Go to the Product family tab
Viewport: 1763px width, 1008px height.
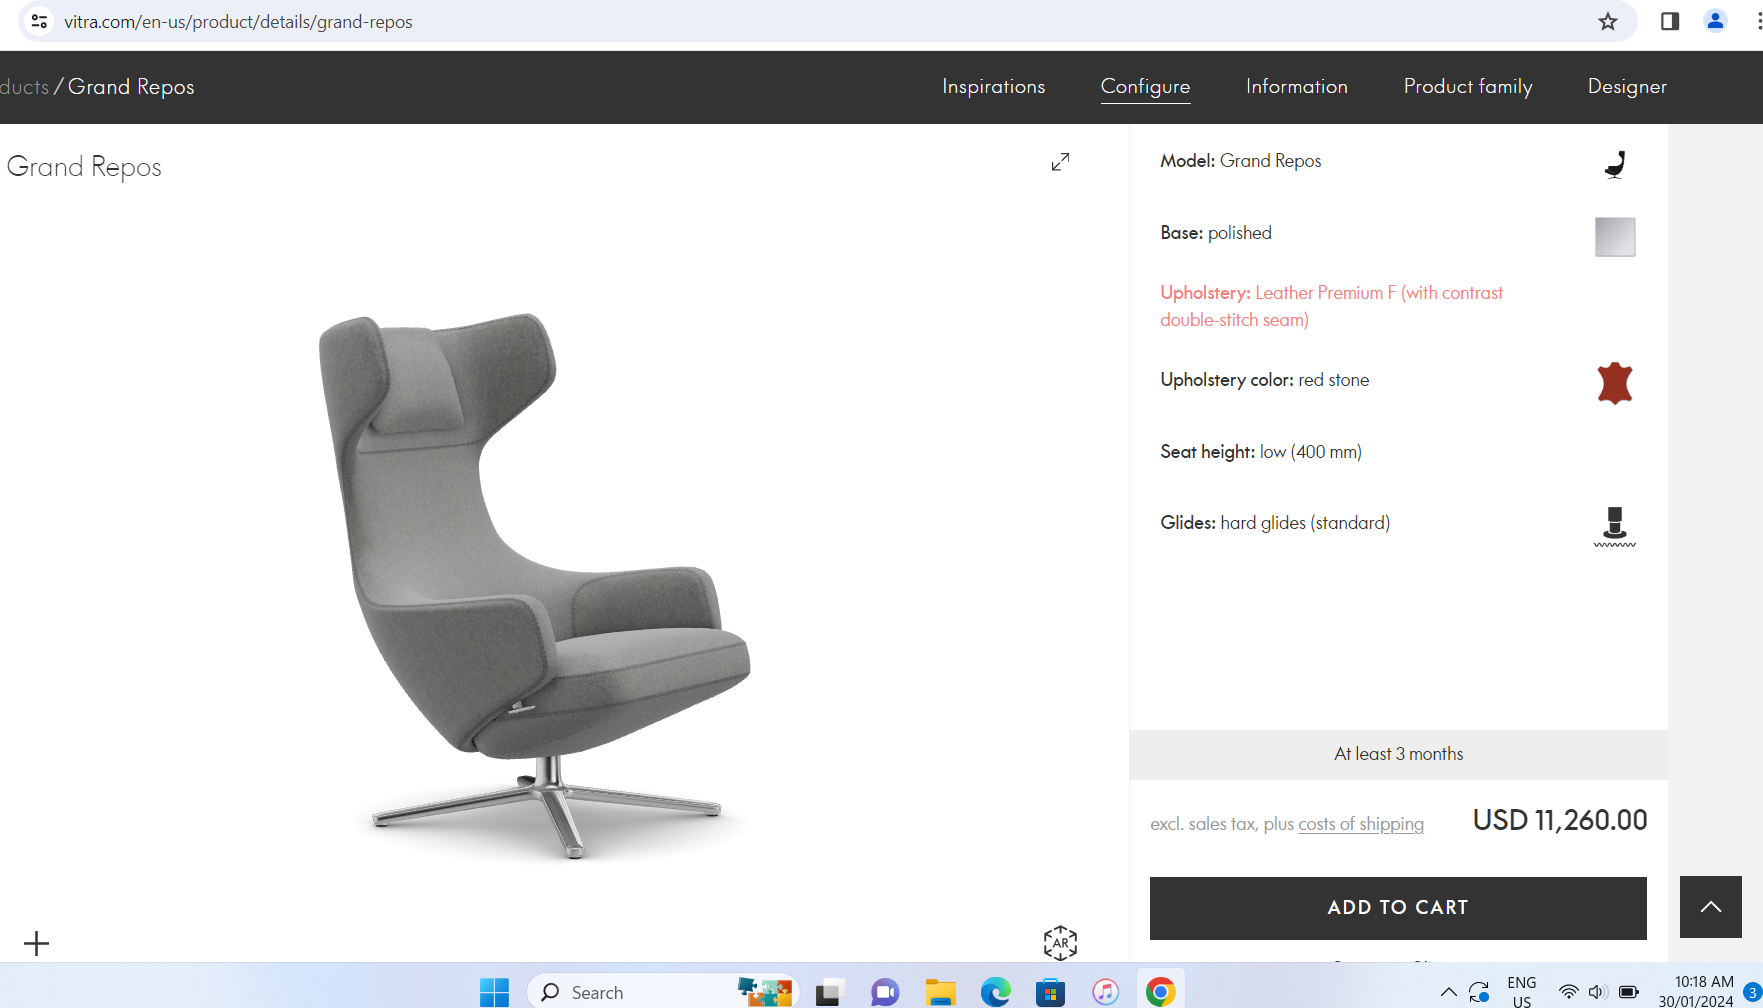click(1468, 87)
